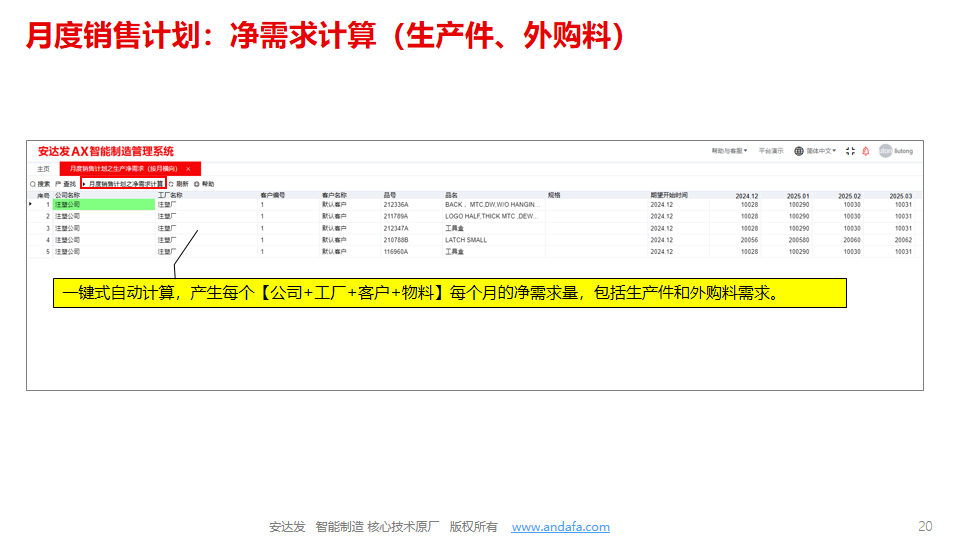Open the 帮助 help toolbar icon

[x=197, y=184]
